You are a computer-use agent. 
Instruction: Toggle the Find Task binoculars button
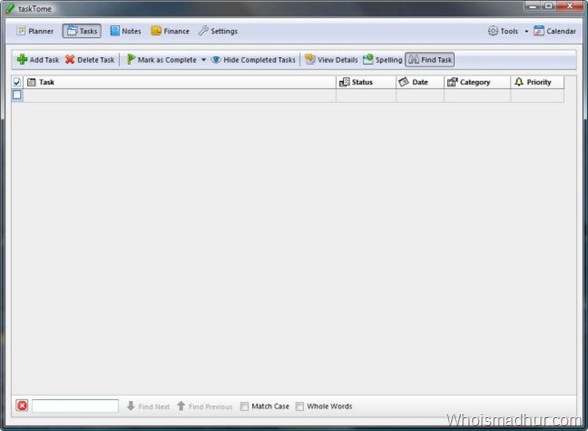click(430, 60)
